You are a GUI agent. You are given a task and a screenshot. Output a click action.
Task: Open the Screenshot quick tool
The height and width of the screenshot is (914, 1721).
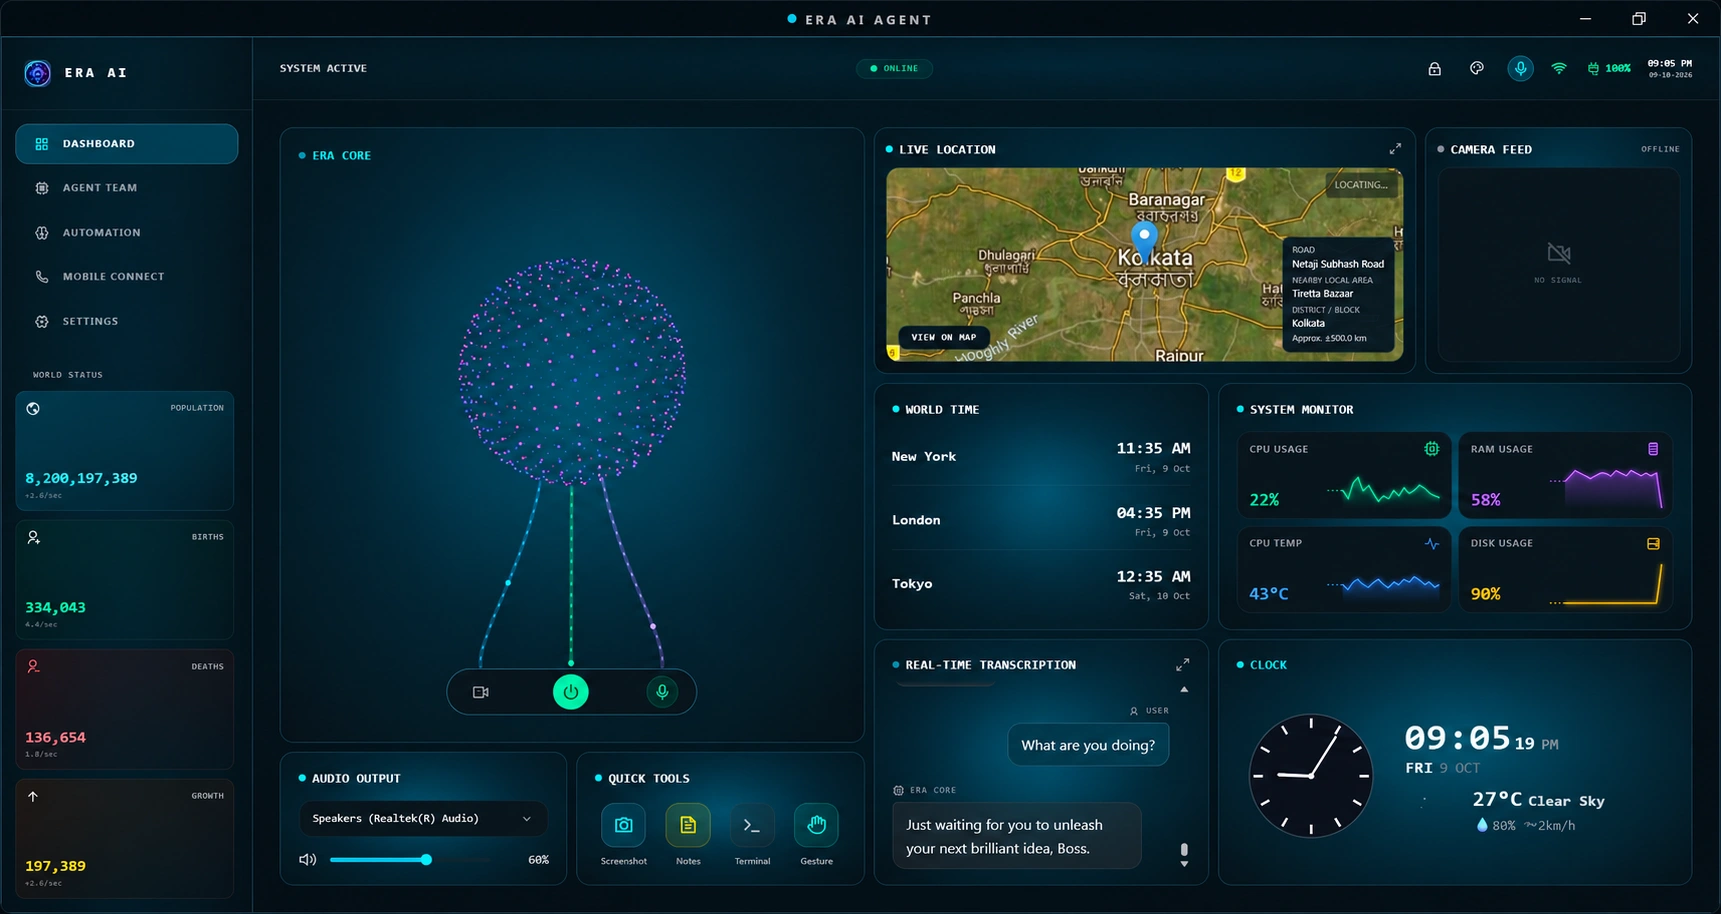pyautogui.click(x=623, y=825)
